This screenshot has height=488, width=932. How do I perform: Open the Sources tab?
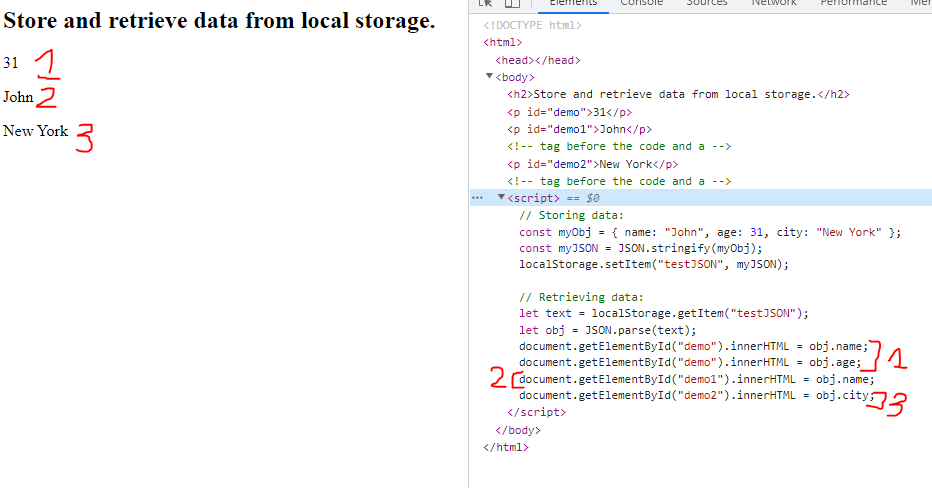tap(706, 3)
